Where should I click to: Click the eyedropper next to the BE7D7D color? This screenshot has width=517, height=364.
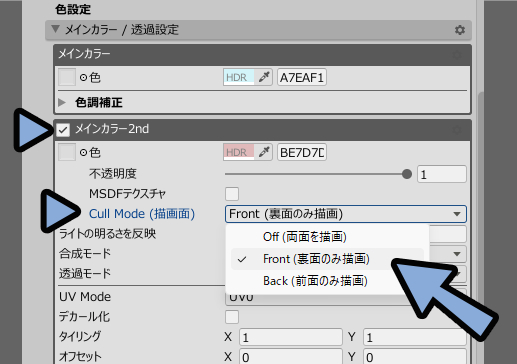tap(264, 152)
